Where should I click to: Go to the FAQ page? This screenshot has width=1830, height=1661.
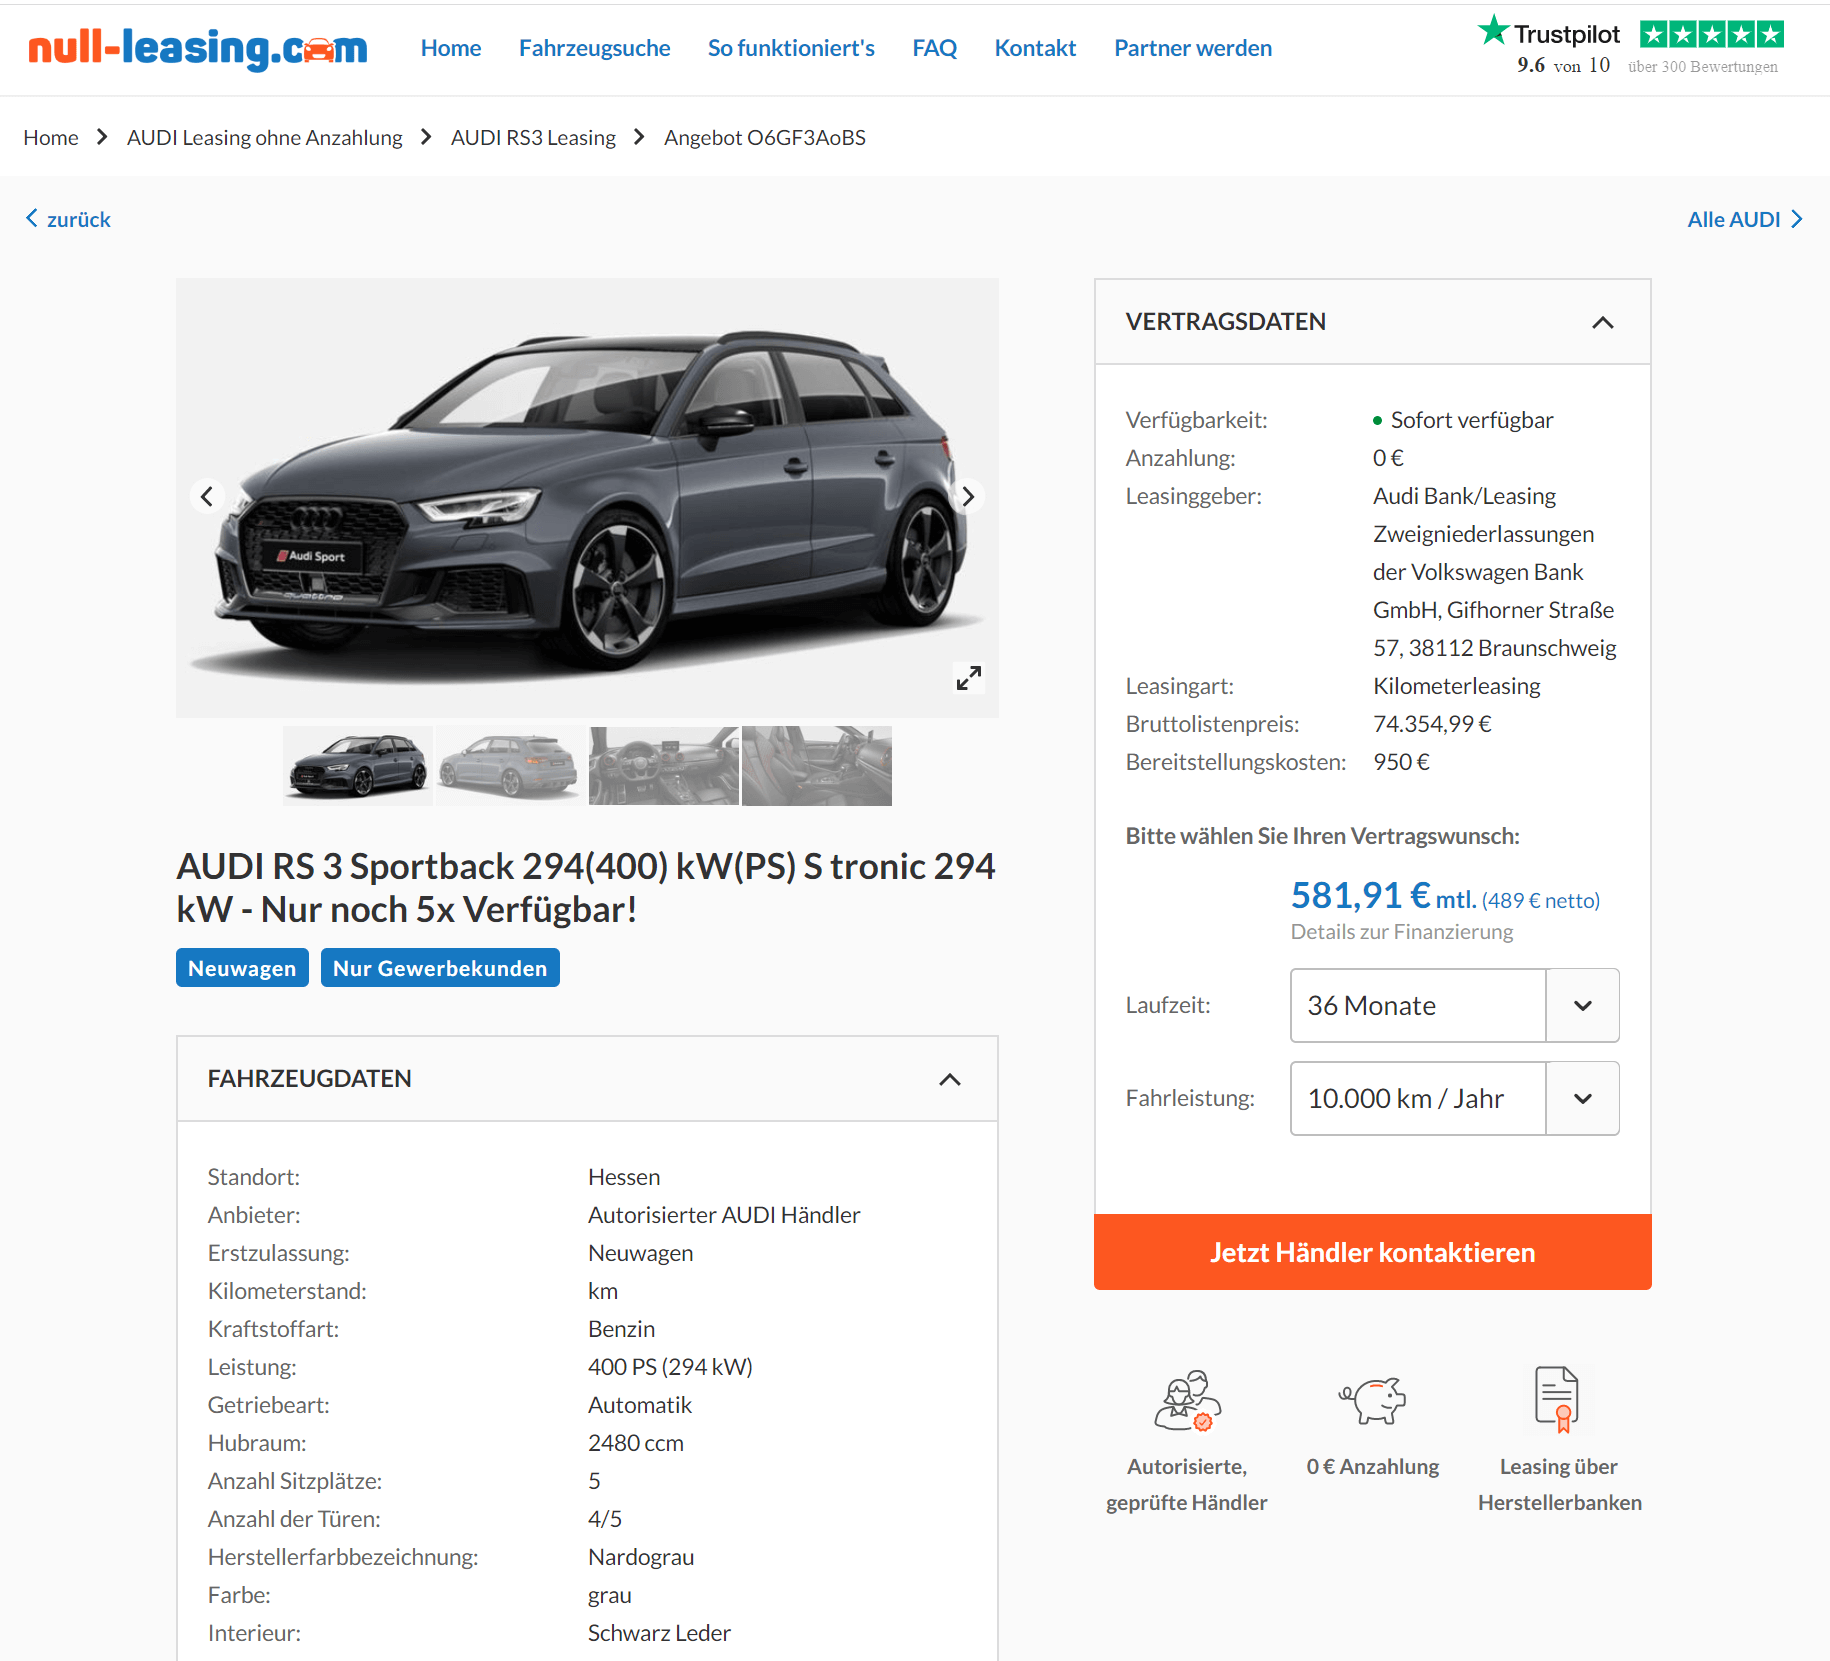click(934, 48)
